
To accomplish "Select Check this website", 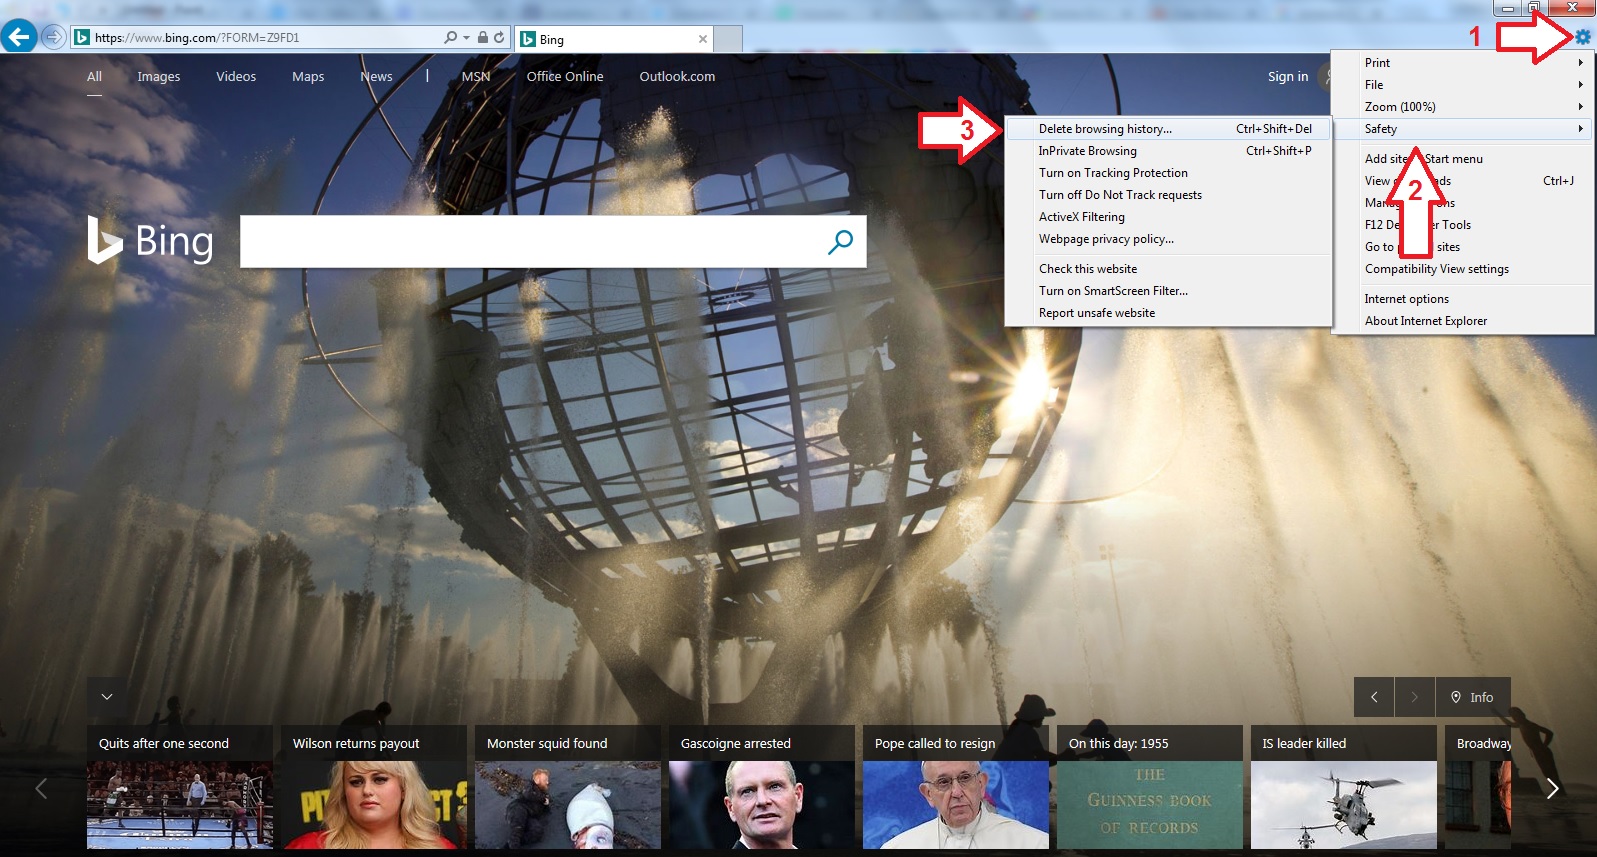I will pos(1168,269).
